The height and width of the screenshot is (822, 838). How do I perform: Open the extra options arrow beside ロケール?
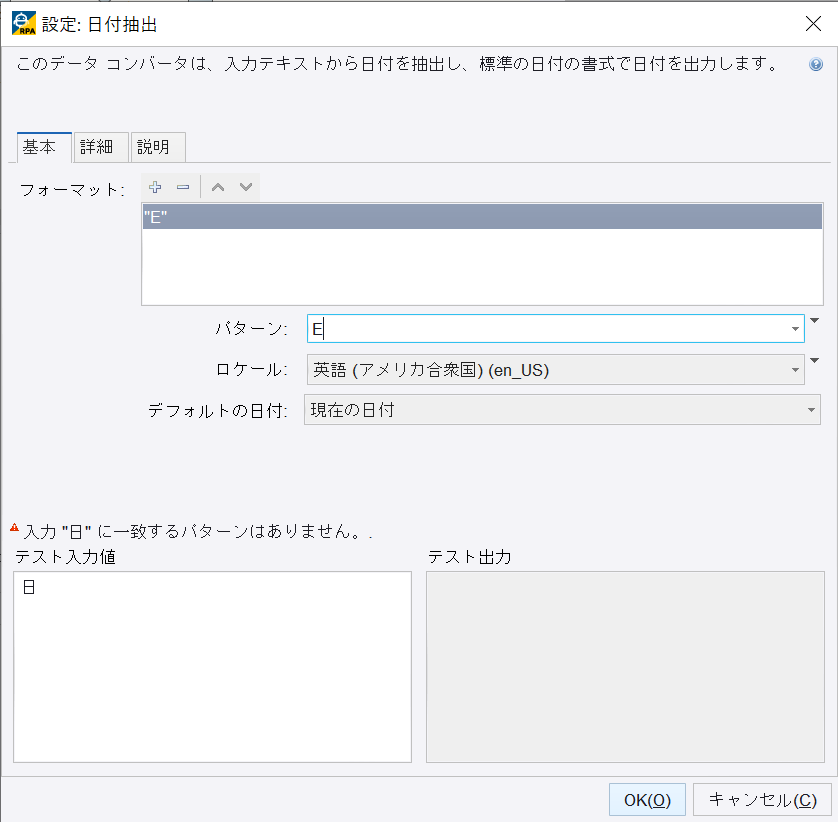(x=814, y=361)
